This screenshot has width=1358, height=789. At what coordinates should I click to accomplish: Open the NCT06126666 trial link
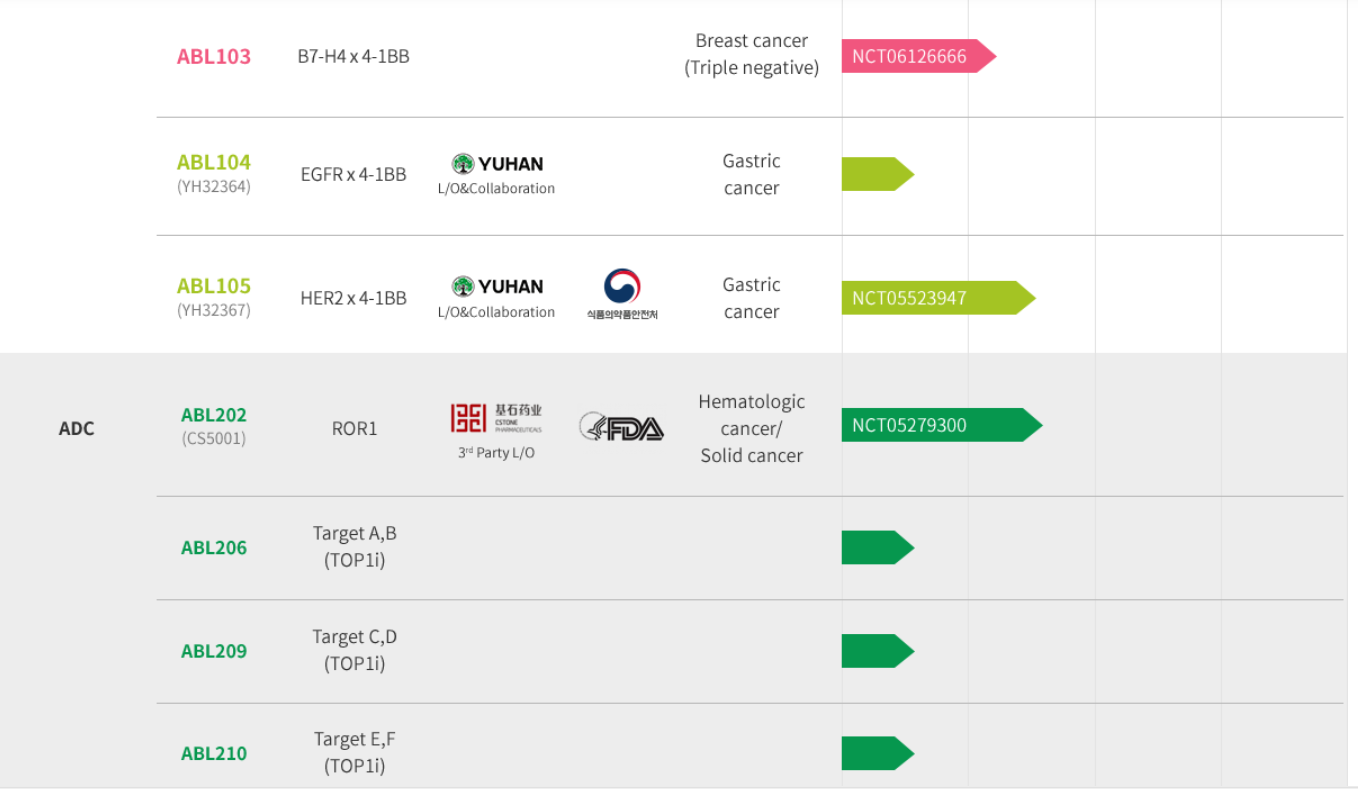click(x=909, y=57)
